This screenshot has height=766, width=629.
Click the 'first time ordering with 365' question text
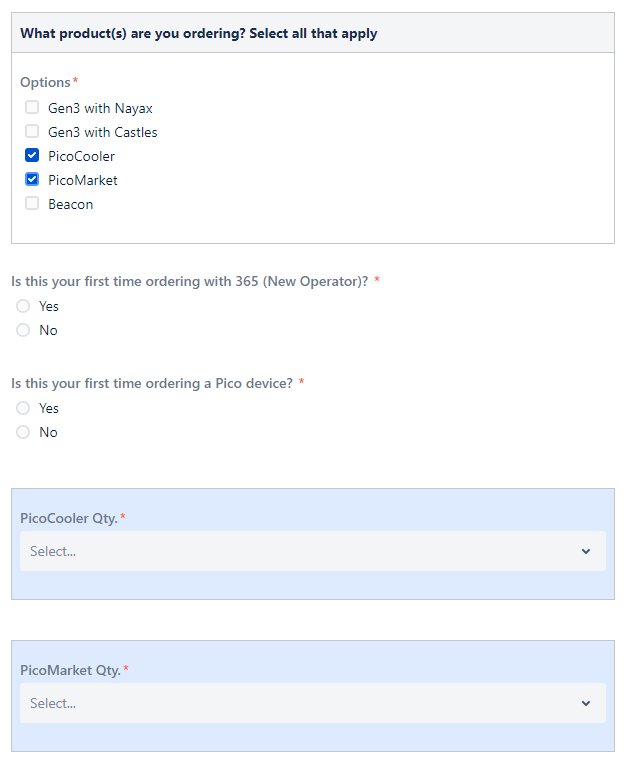189,281
